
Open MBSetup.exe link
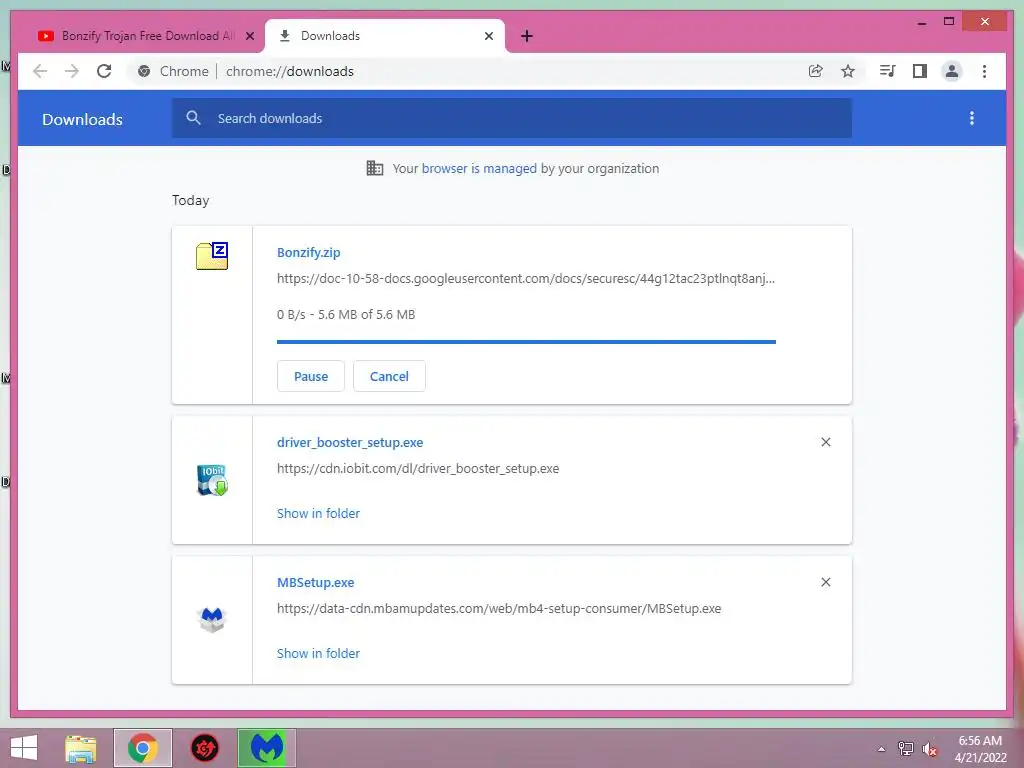tap(315, 583)
